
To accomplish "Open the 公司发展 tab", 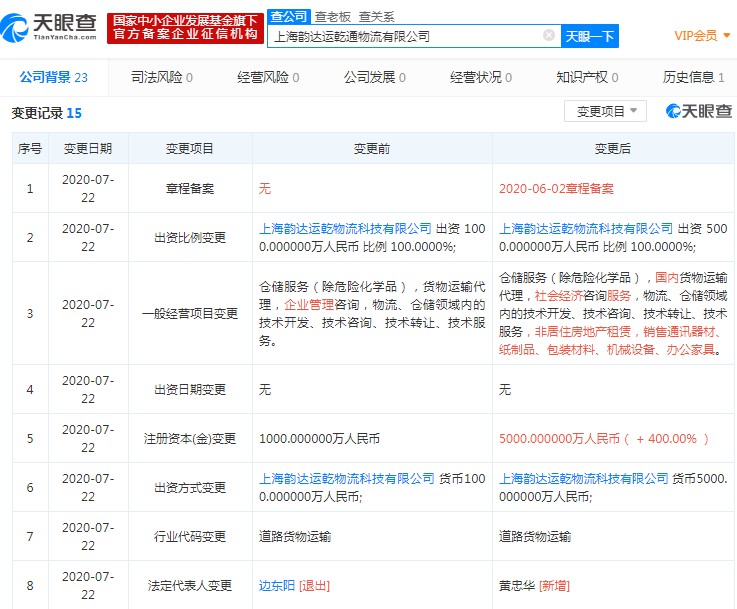I will (374, 77).
